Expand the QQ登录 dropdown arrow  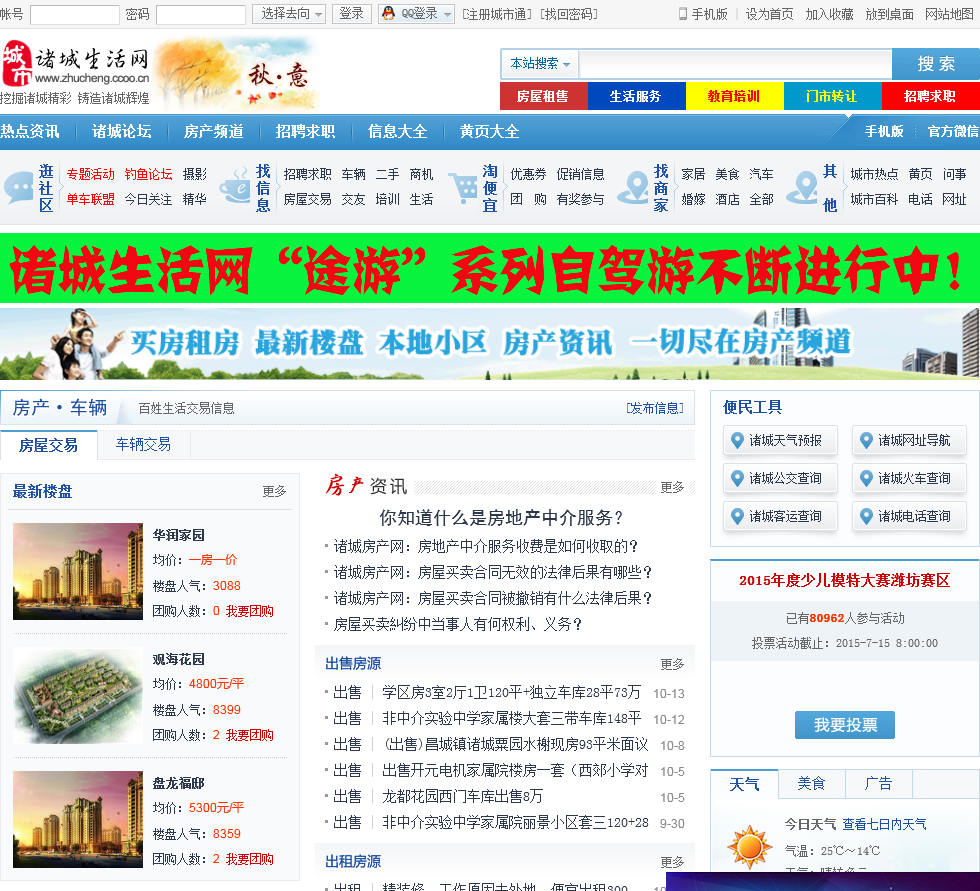(448, 14)
